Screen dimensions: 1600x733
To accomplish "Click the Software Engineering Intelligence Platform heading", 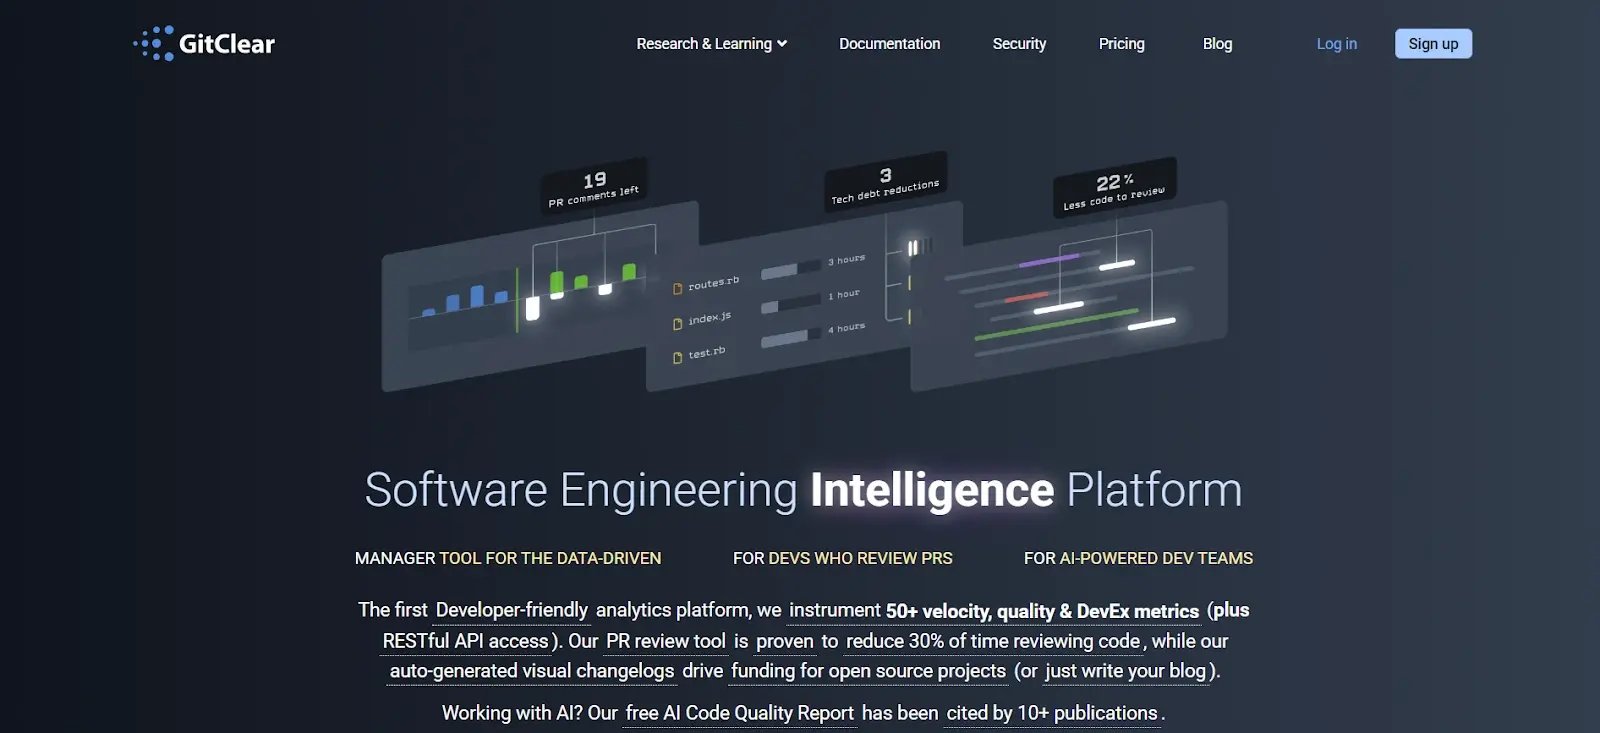I will point(803,490).
